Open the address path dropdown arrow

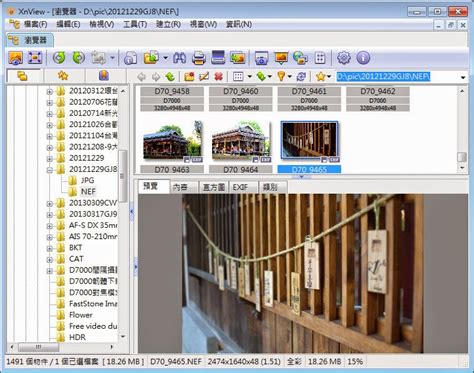pos(463,77)
